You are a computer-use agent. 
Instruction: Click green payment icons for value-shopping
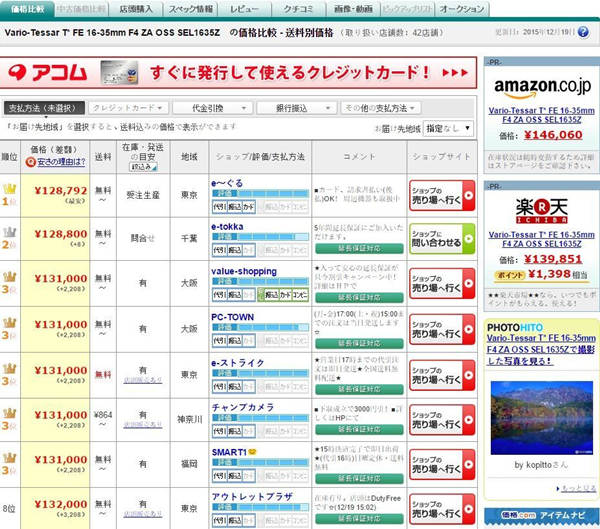coord(283,295)
